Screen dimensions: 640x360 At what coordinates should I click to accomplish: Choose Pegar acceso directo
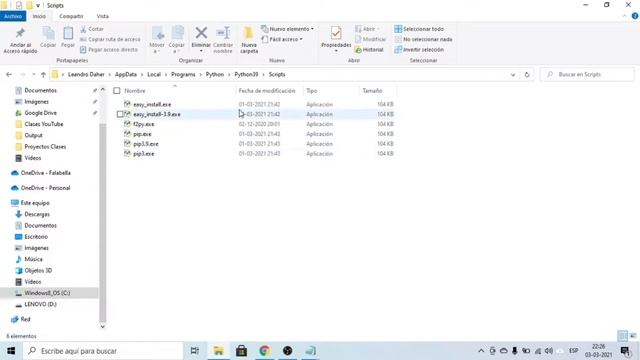(x=109, y=49)
